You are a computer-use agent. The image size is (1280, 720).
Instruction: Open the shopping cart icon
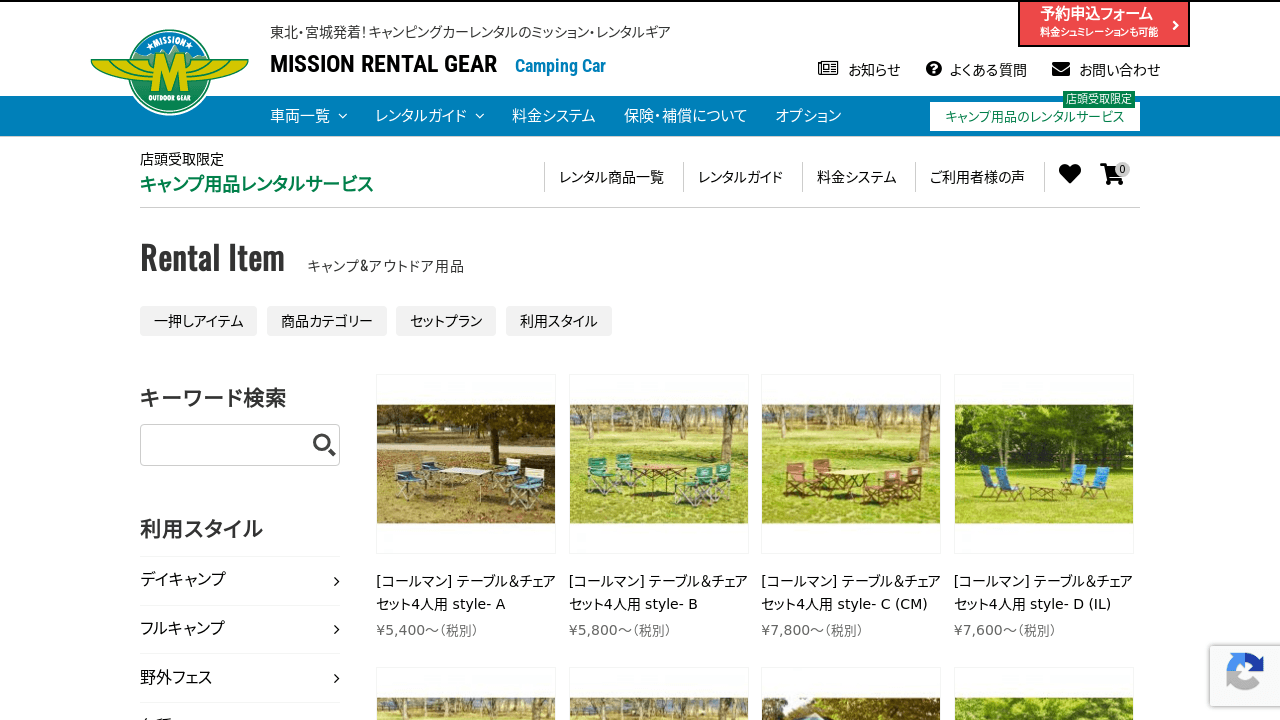(1111, 174)
